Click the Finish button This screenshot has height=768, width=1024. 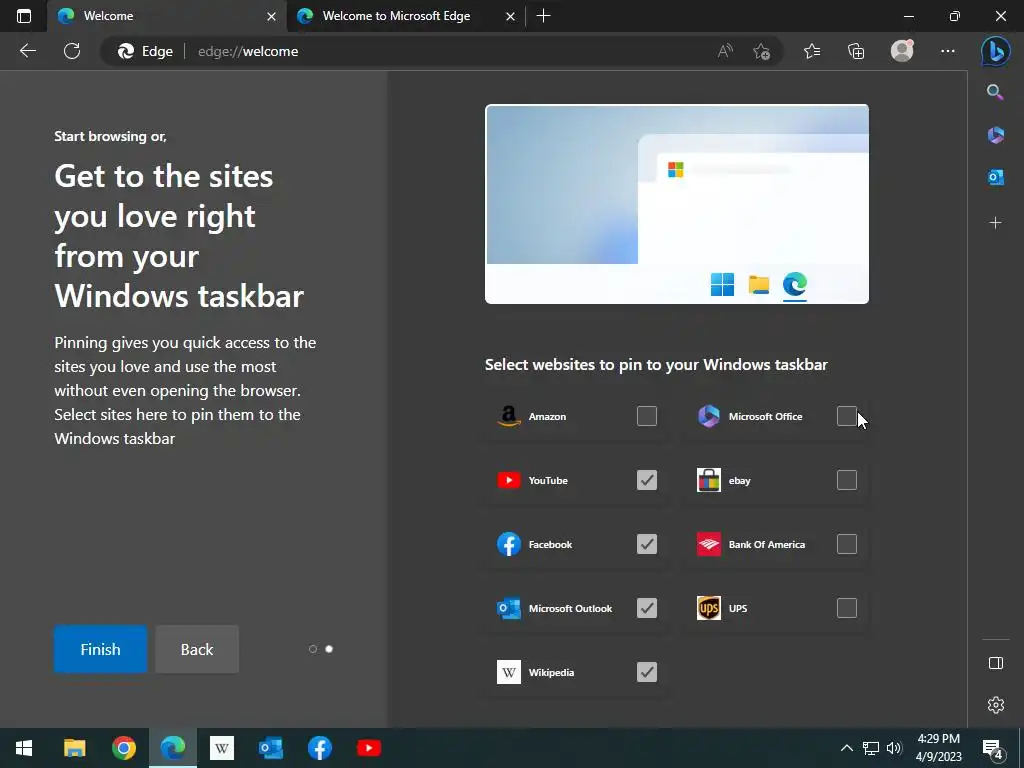[101, 649]
